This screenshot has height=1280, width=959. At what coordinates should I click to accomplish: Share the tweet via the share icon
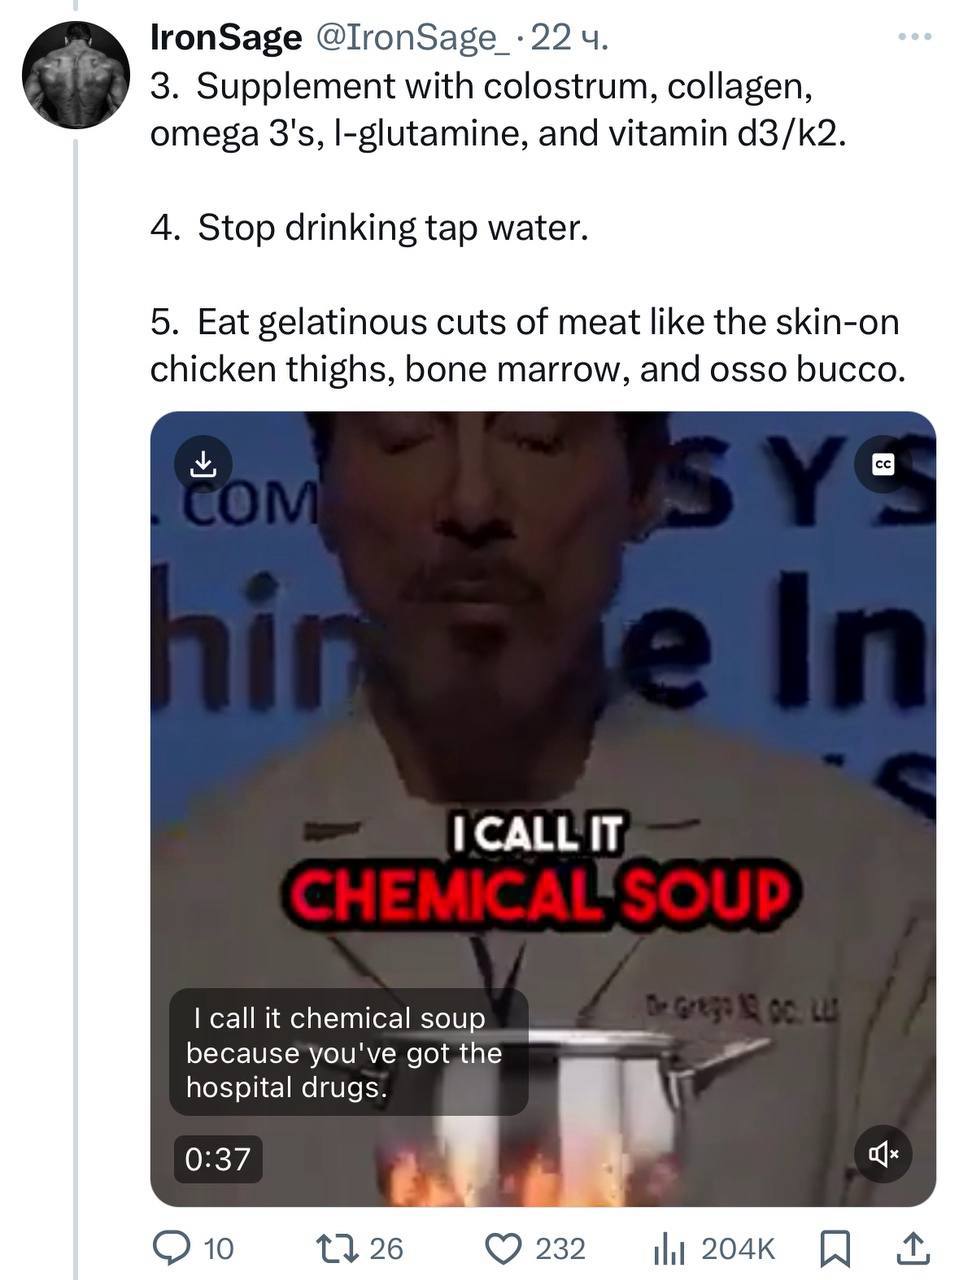(x=912, y=1247)
